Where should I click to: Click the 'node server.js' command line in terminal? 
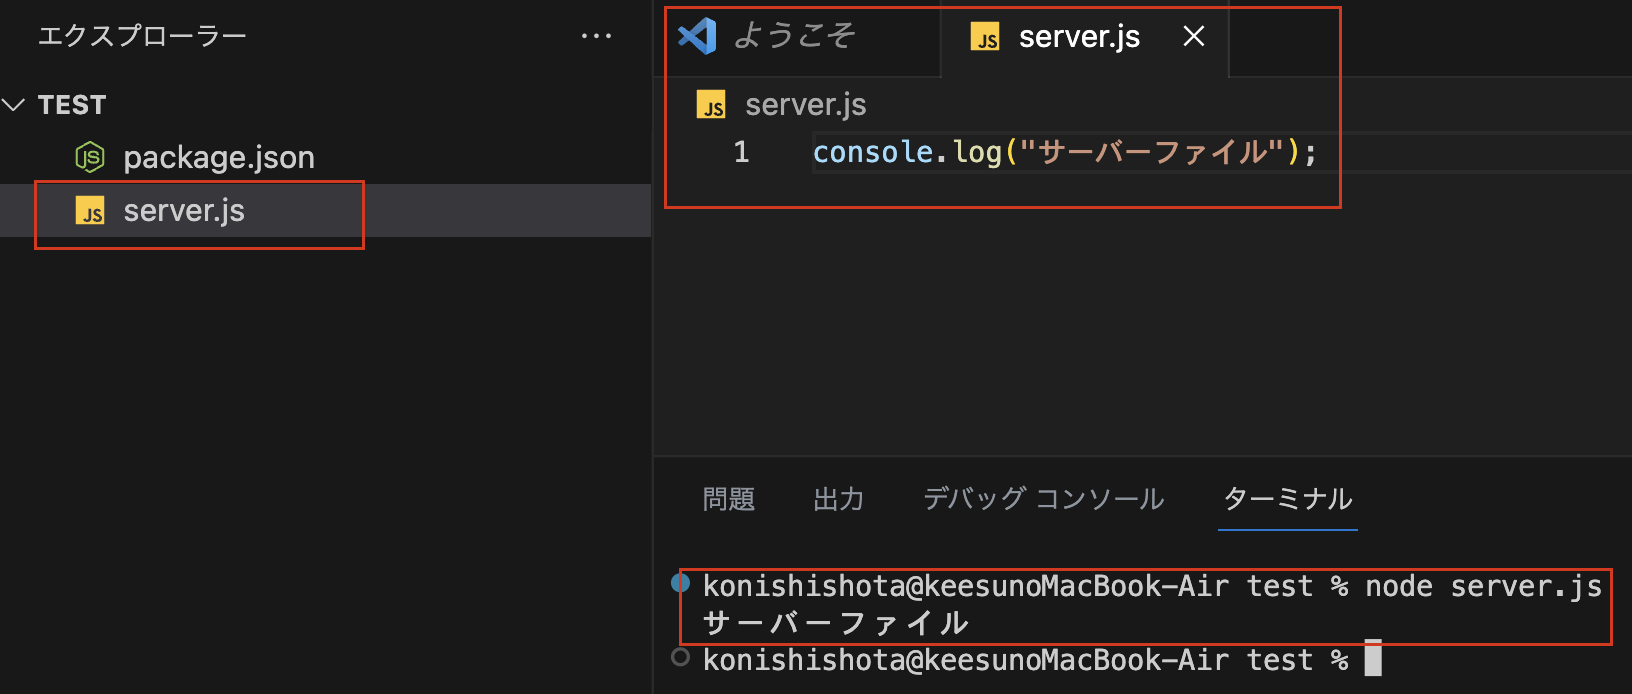tap(1153, 586)
